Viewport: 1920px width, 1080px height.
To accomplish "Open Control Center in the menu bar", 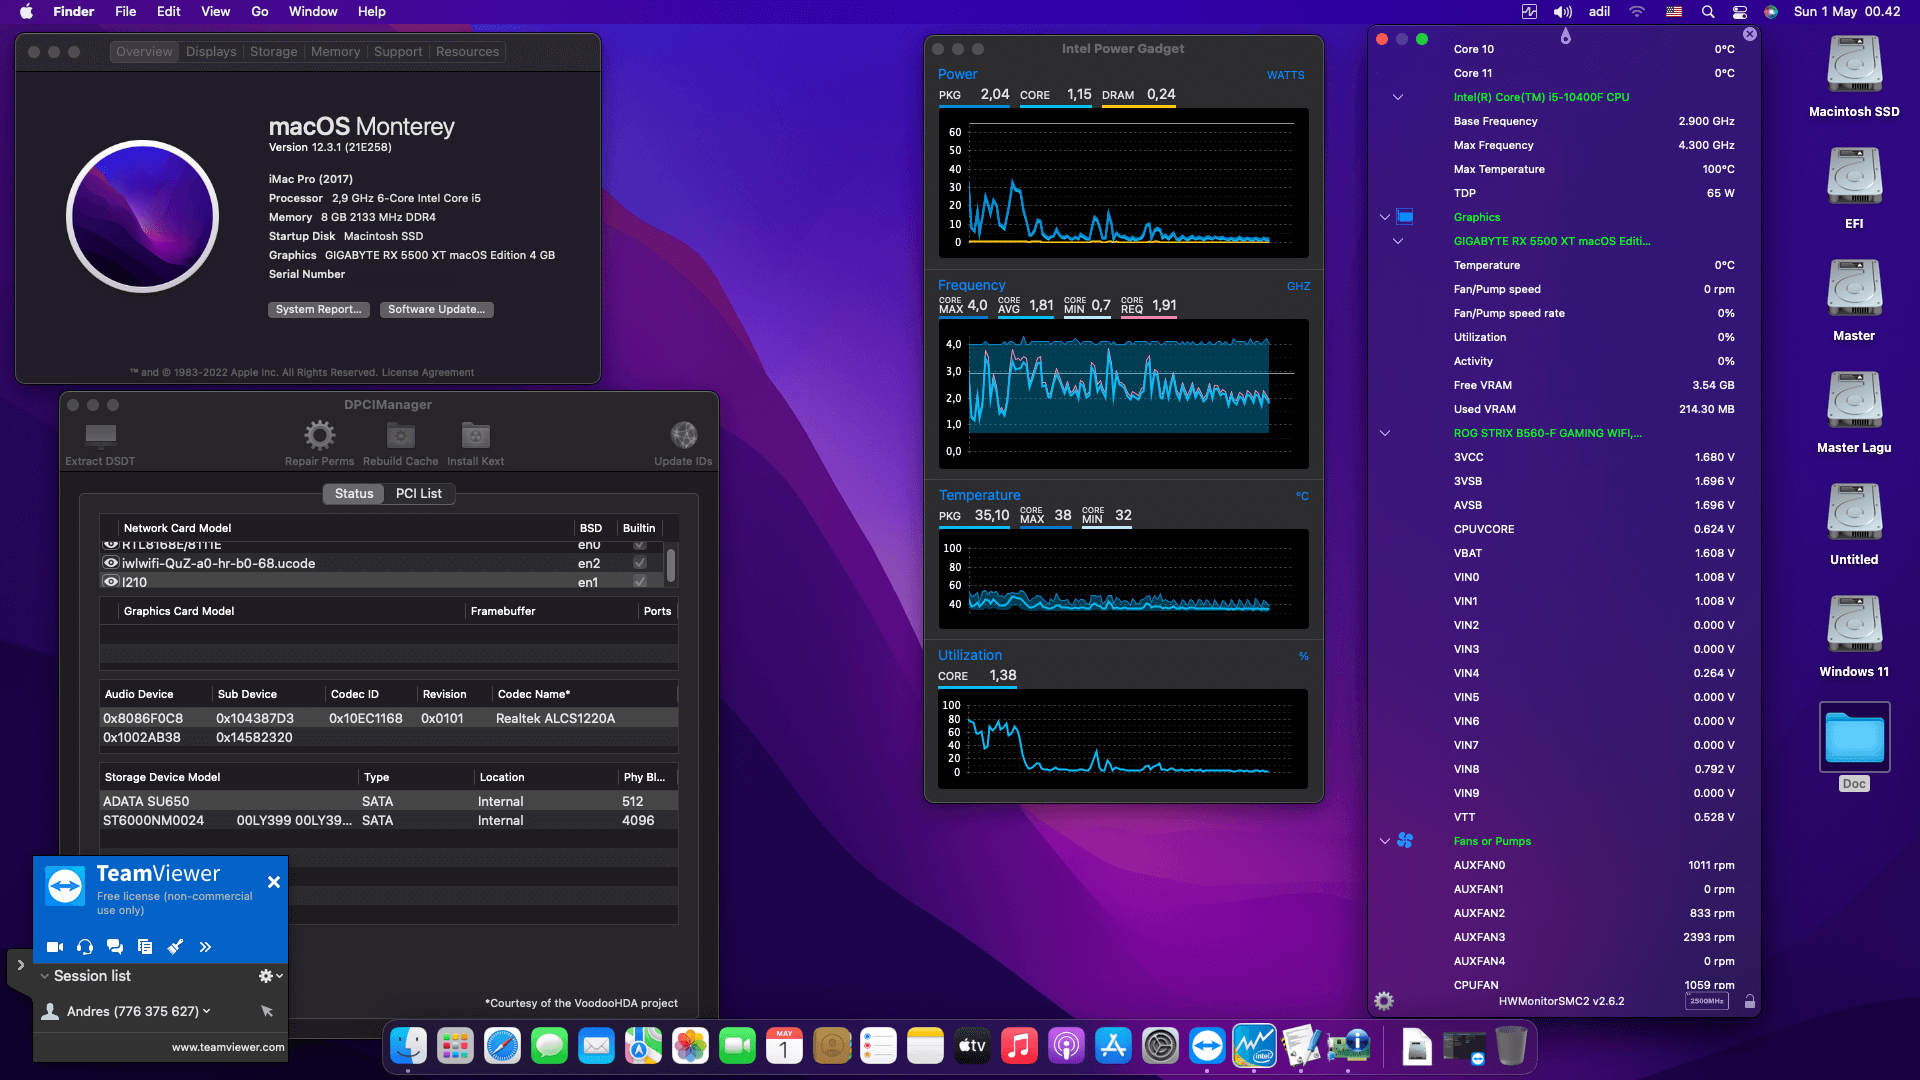I will (x=1740, y=12).
